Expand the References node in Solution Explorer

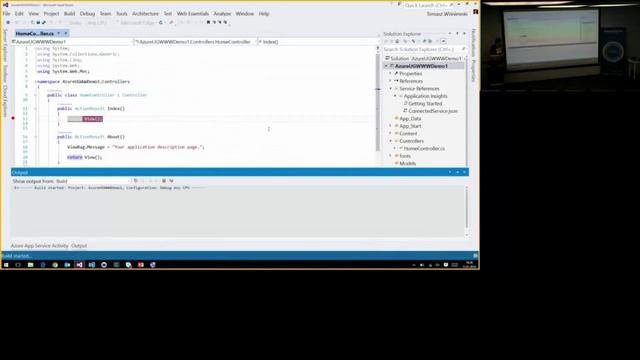(391, 81)
